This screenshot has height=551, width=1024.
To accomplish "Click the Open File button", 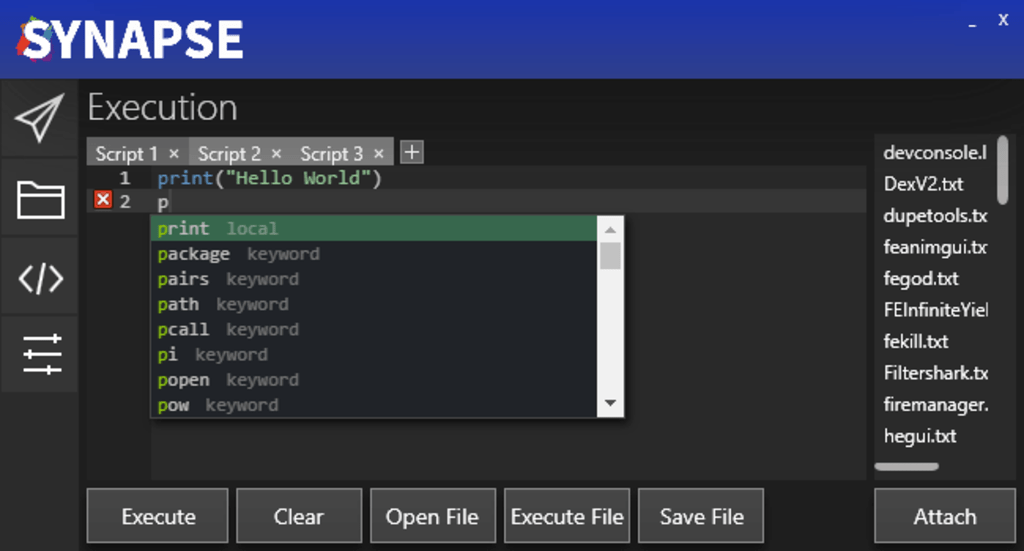I will tap(432, 516).
